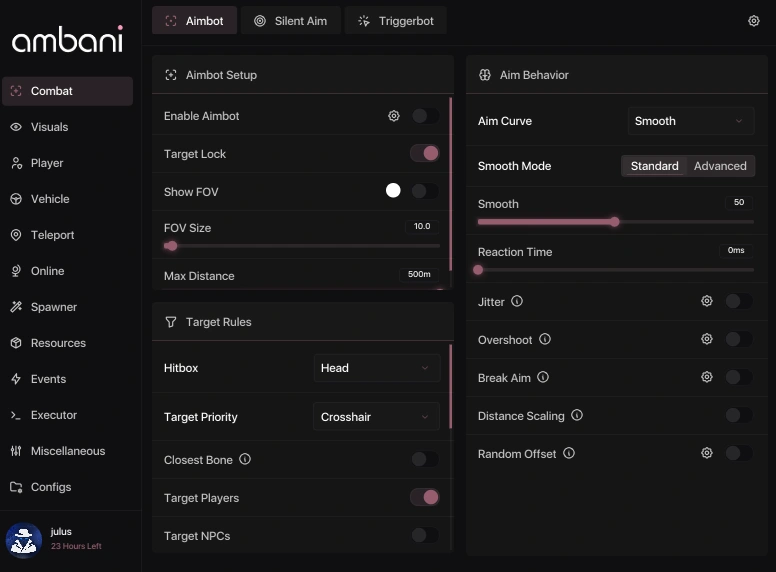Switch on the Jitter toggle
This screenshot has width=776, height=572.
click(x=739, y=301)
